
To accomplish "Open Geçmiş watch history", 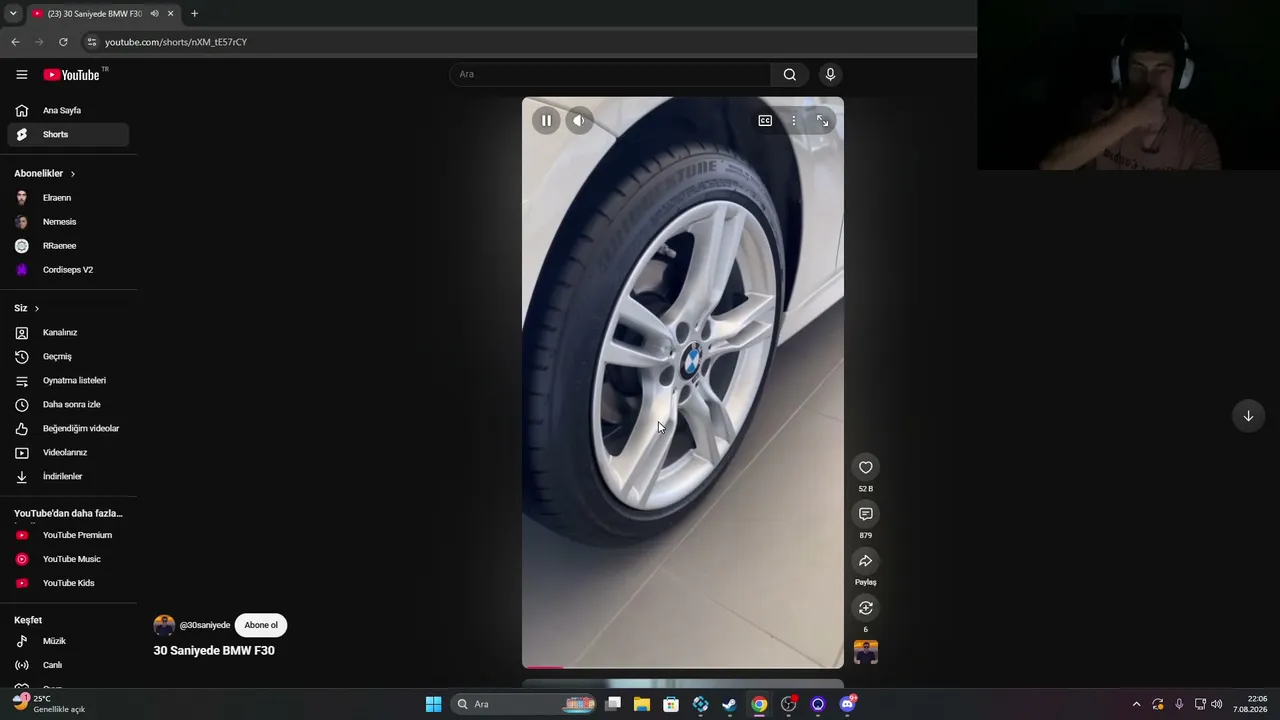I will click(68, 356).
